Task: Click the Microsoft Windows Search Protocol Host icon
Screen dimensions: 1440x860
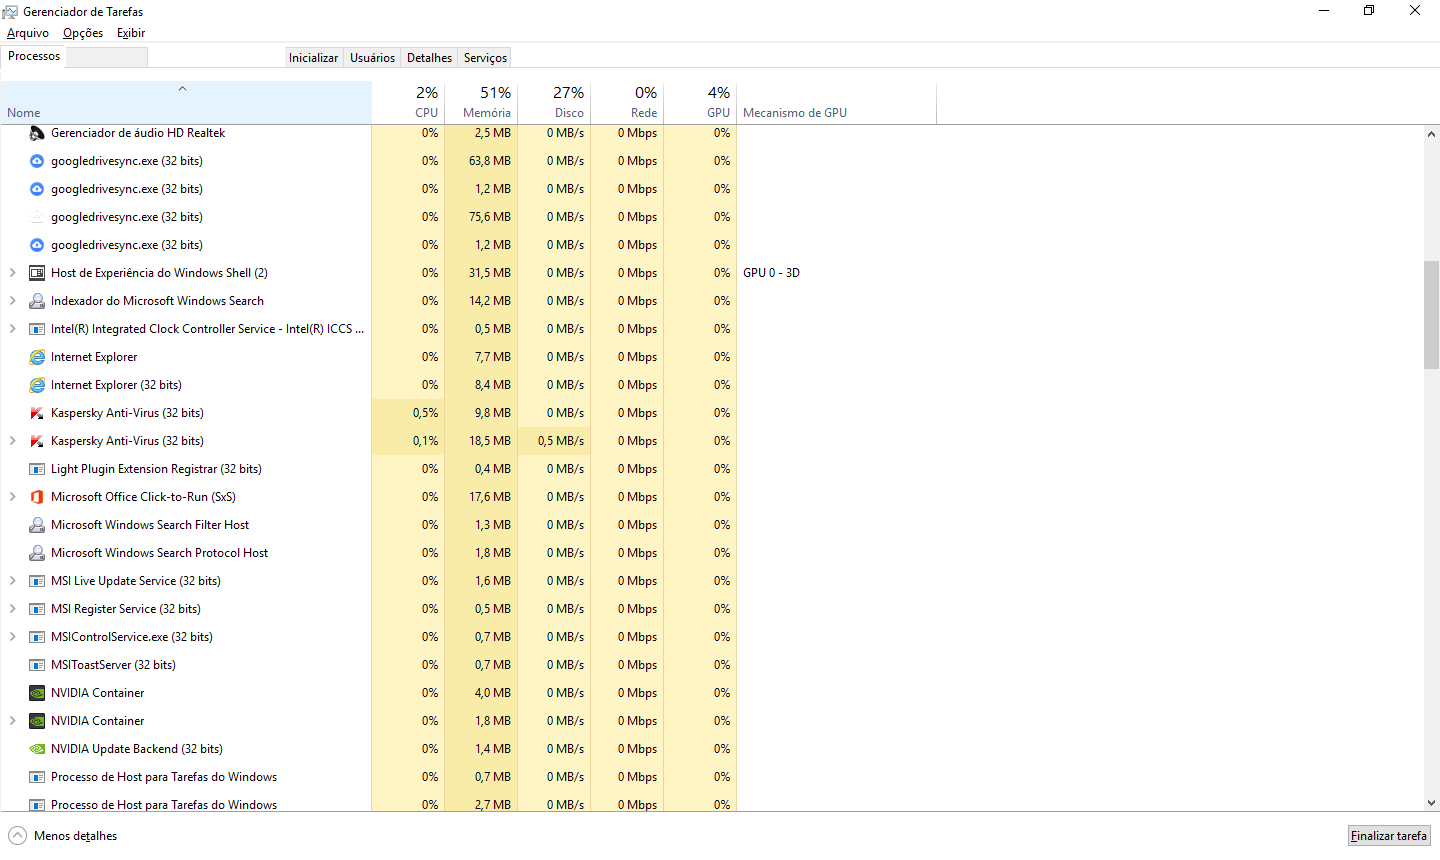Action: click(37, 553)
